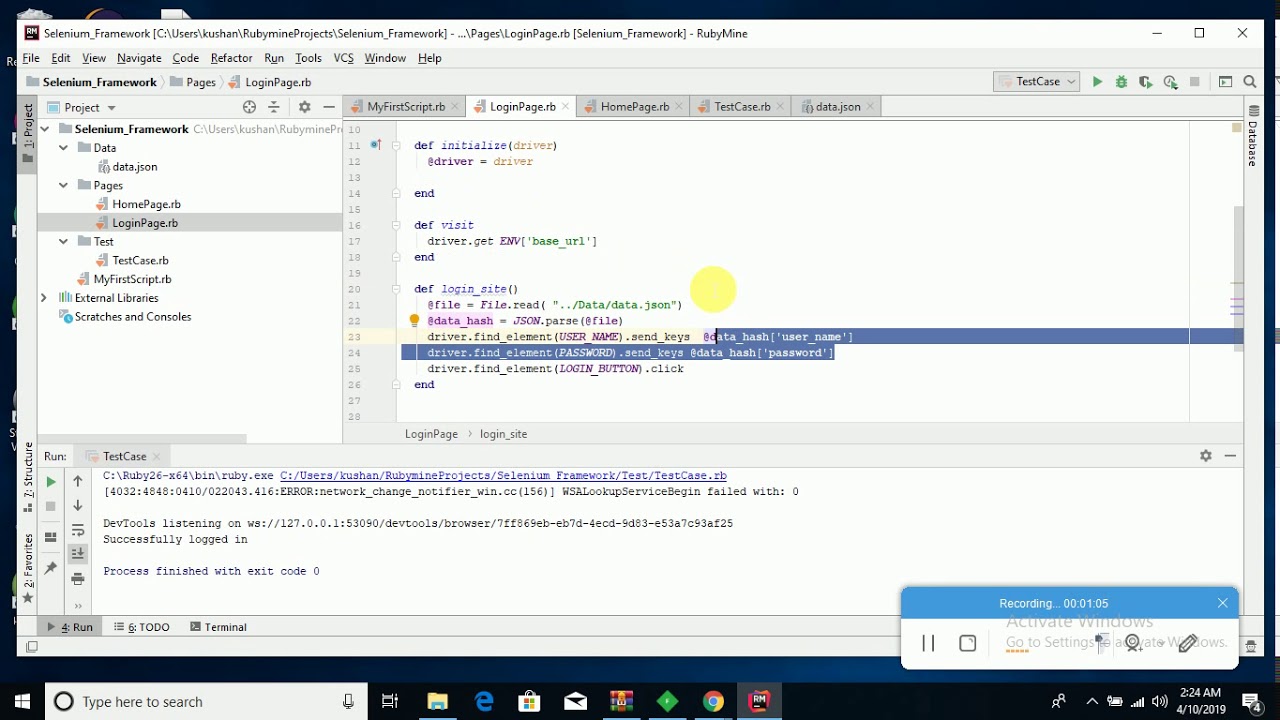Toggle pin tab in Run panel
Screen dimensions: 1280x720
click(x=51, y=568)
